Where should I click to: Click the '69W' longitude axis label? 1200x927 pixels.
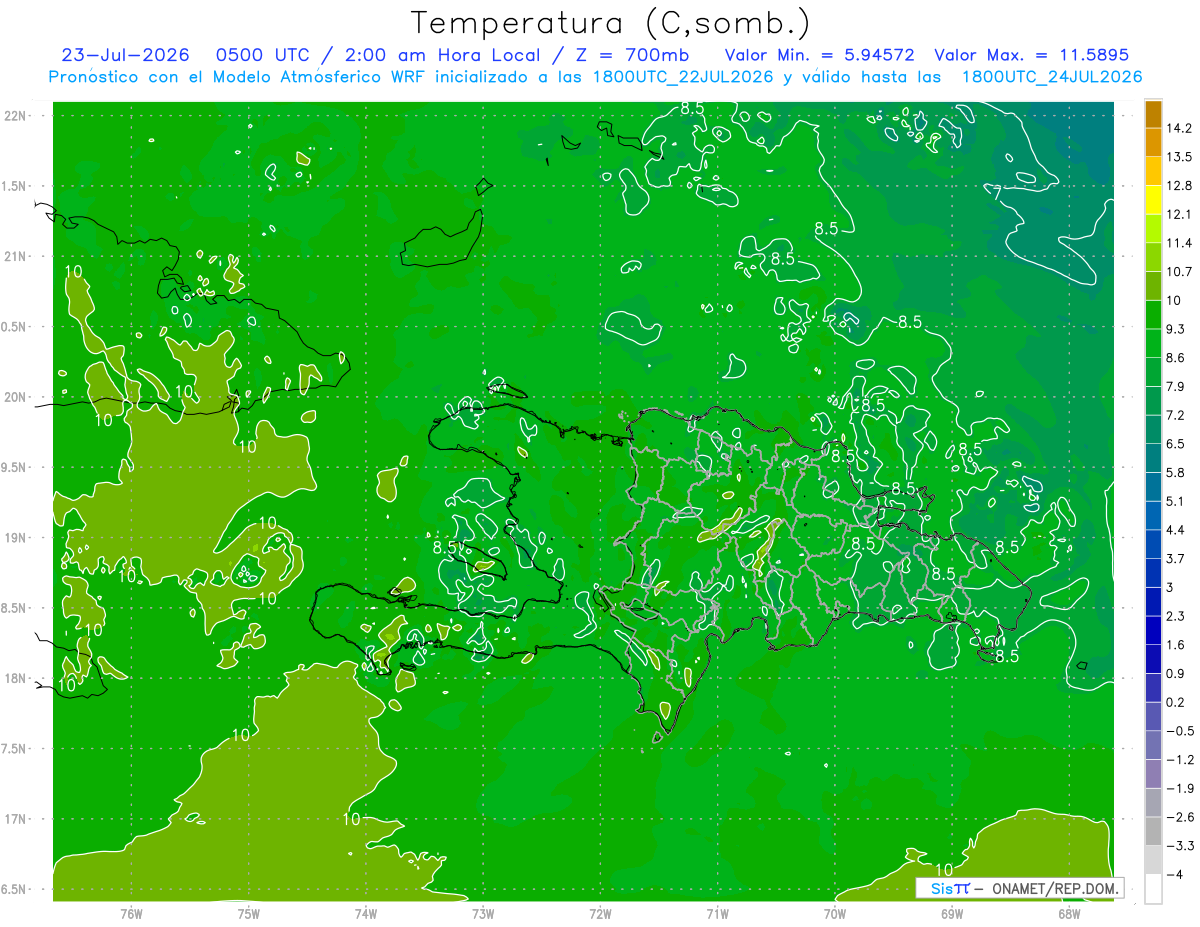click(x=952, y=914)
